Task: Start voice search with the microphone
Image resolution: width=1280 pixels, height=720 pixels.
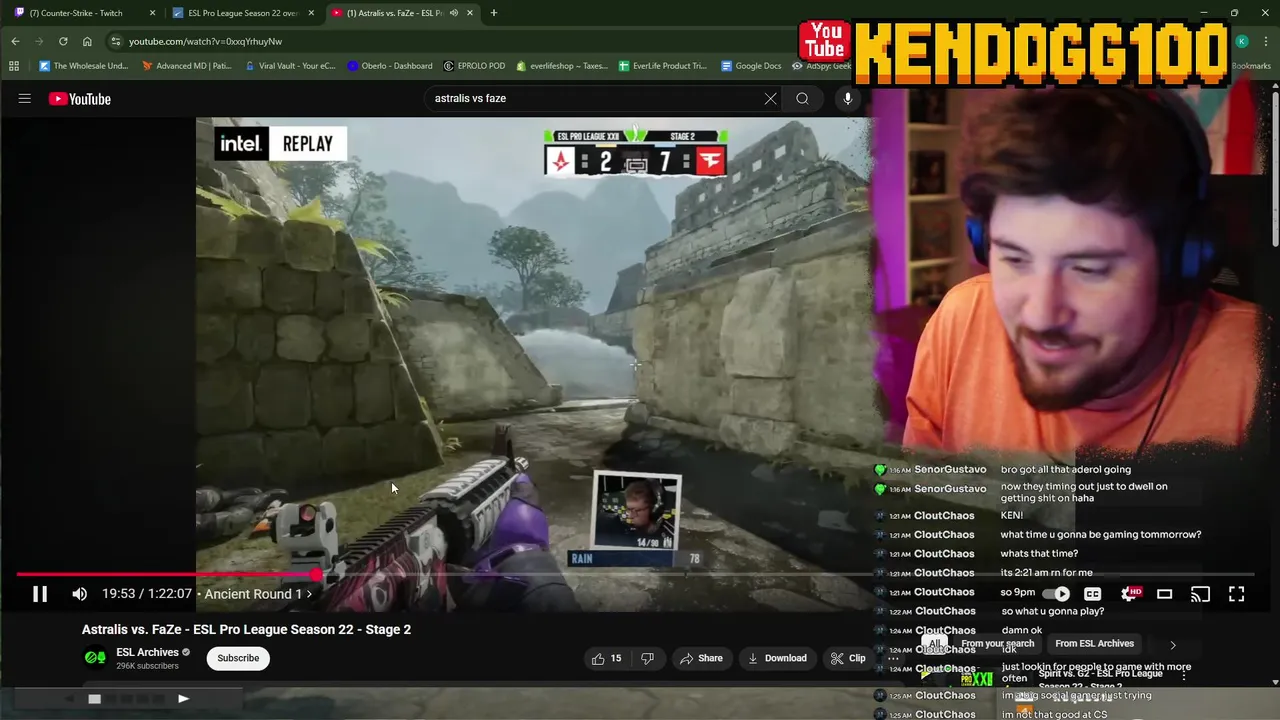Action: [848, 98]
